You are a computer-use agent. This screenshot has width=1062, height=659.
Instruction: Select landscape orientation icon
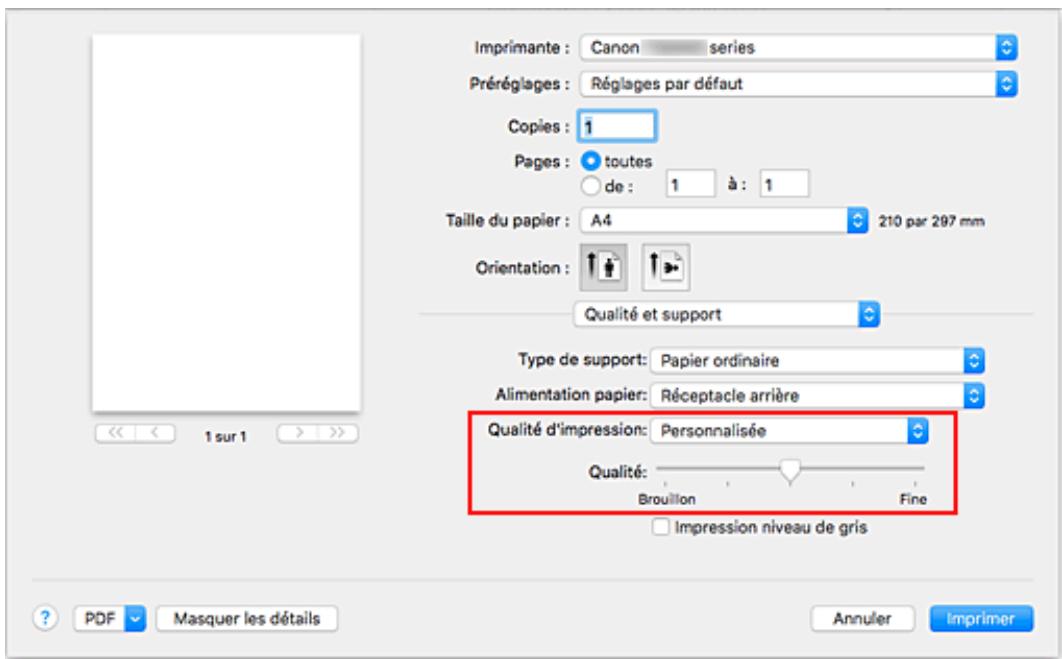click(666, 268)
